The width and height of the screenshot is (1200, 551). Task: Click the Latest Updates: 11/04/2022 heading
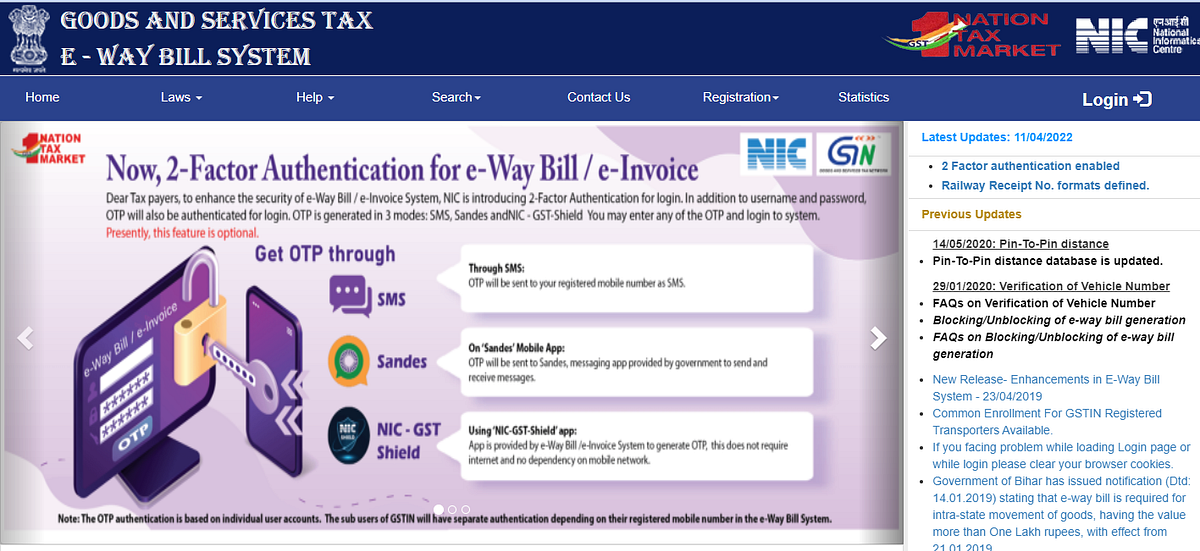point(996,138)
